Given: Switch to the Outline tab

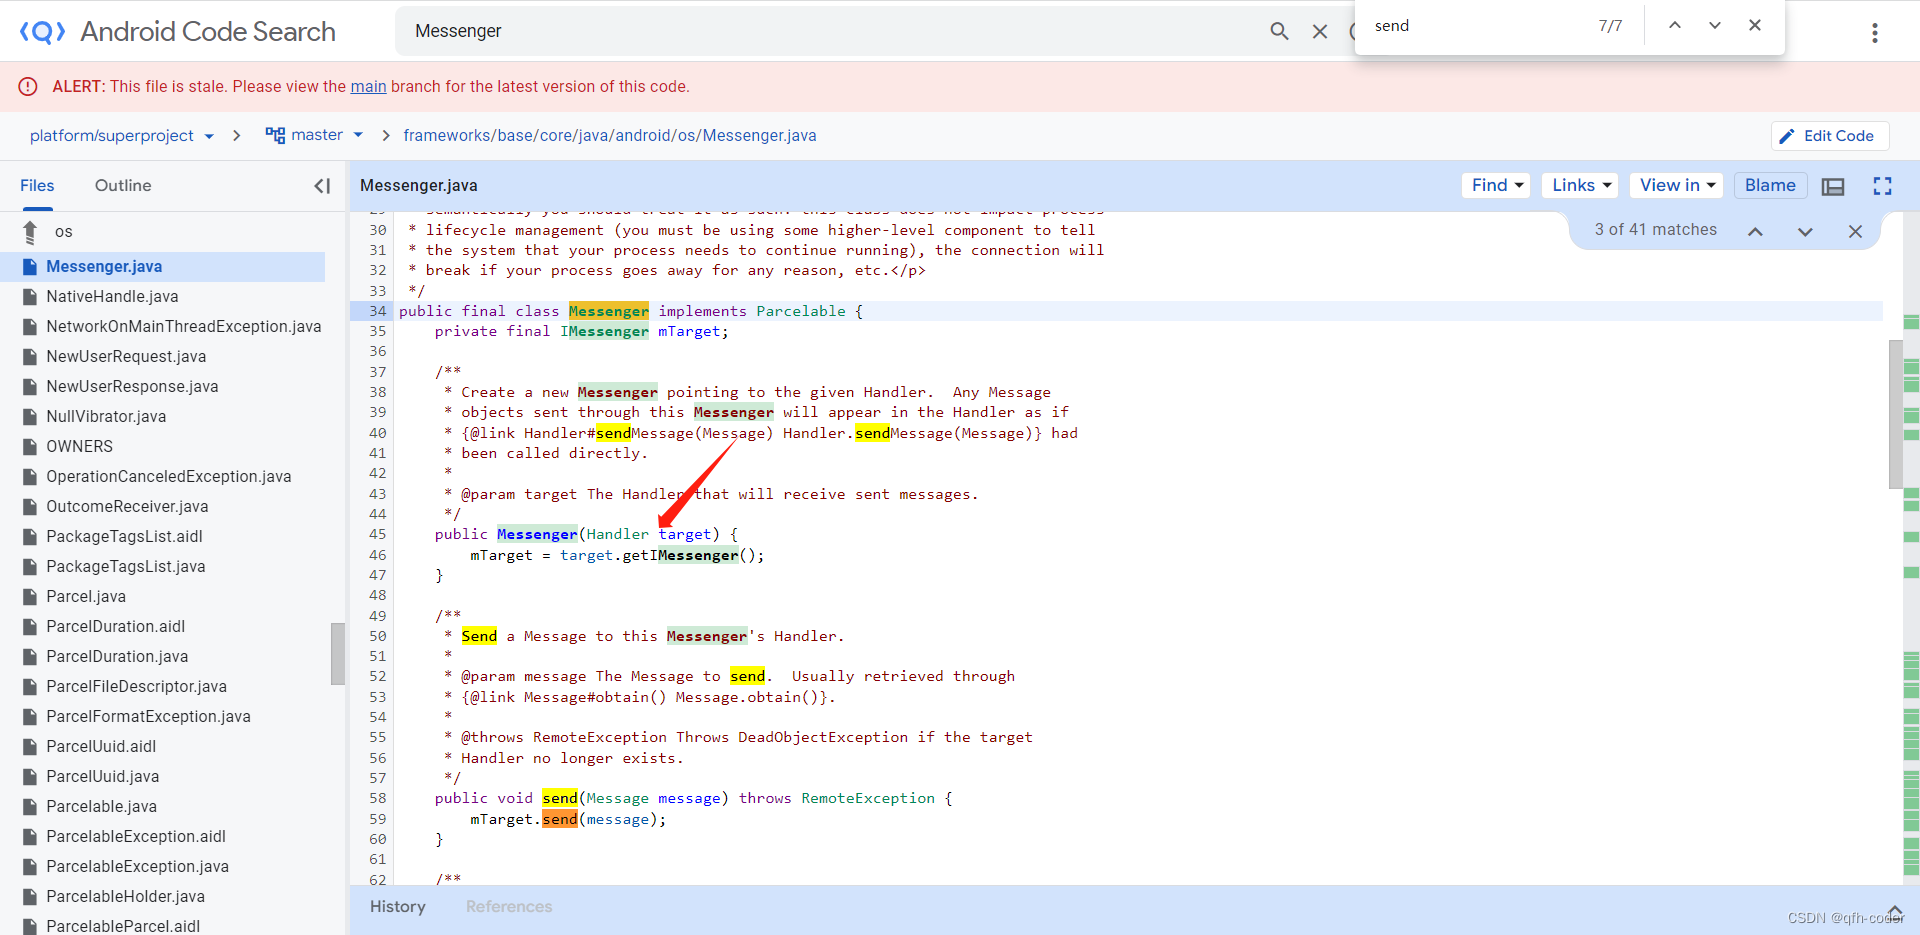Looking at the screenshot, I should 123,186.
